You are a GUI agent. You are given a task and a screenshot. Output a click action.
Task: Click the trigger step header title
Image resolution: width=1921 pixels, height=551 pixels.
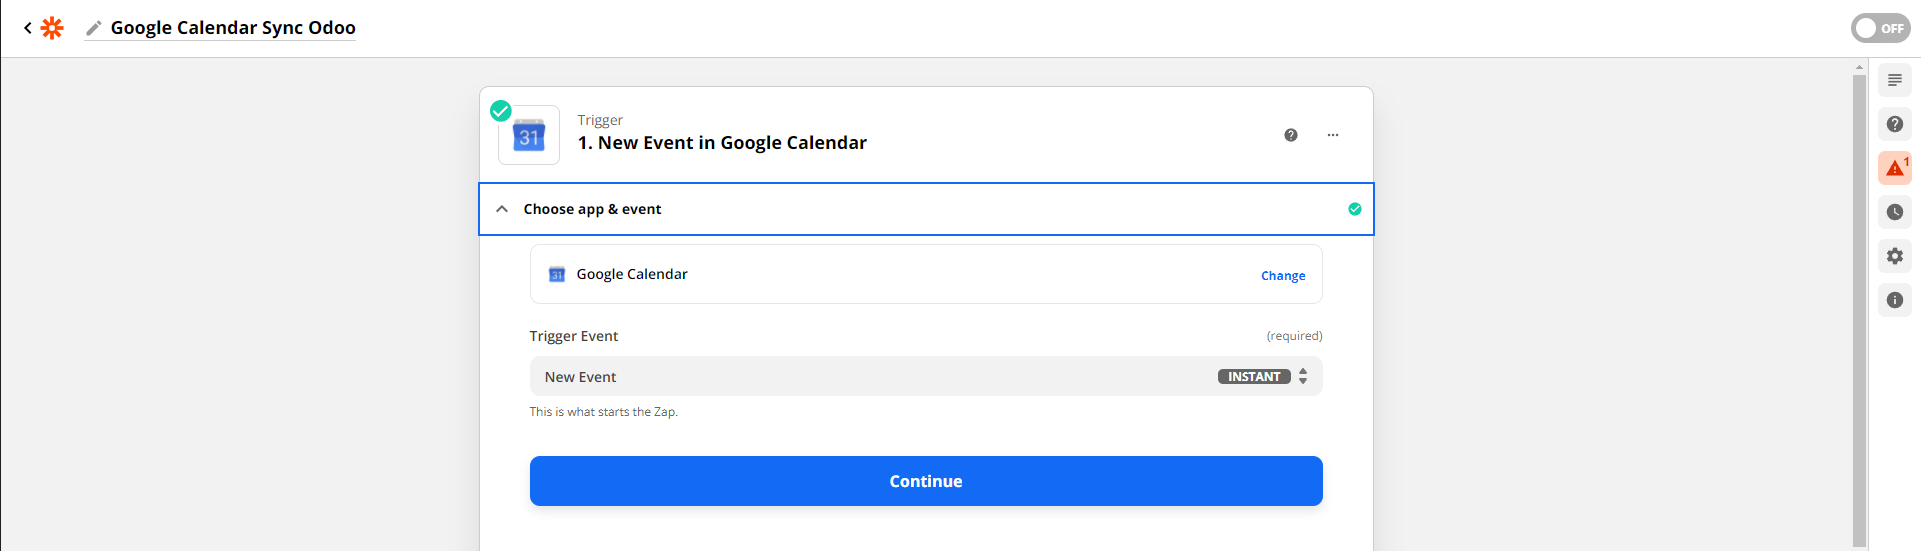point(722,143)
